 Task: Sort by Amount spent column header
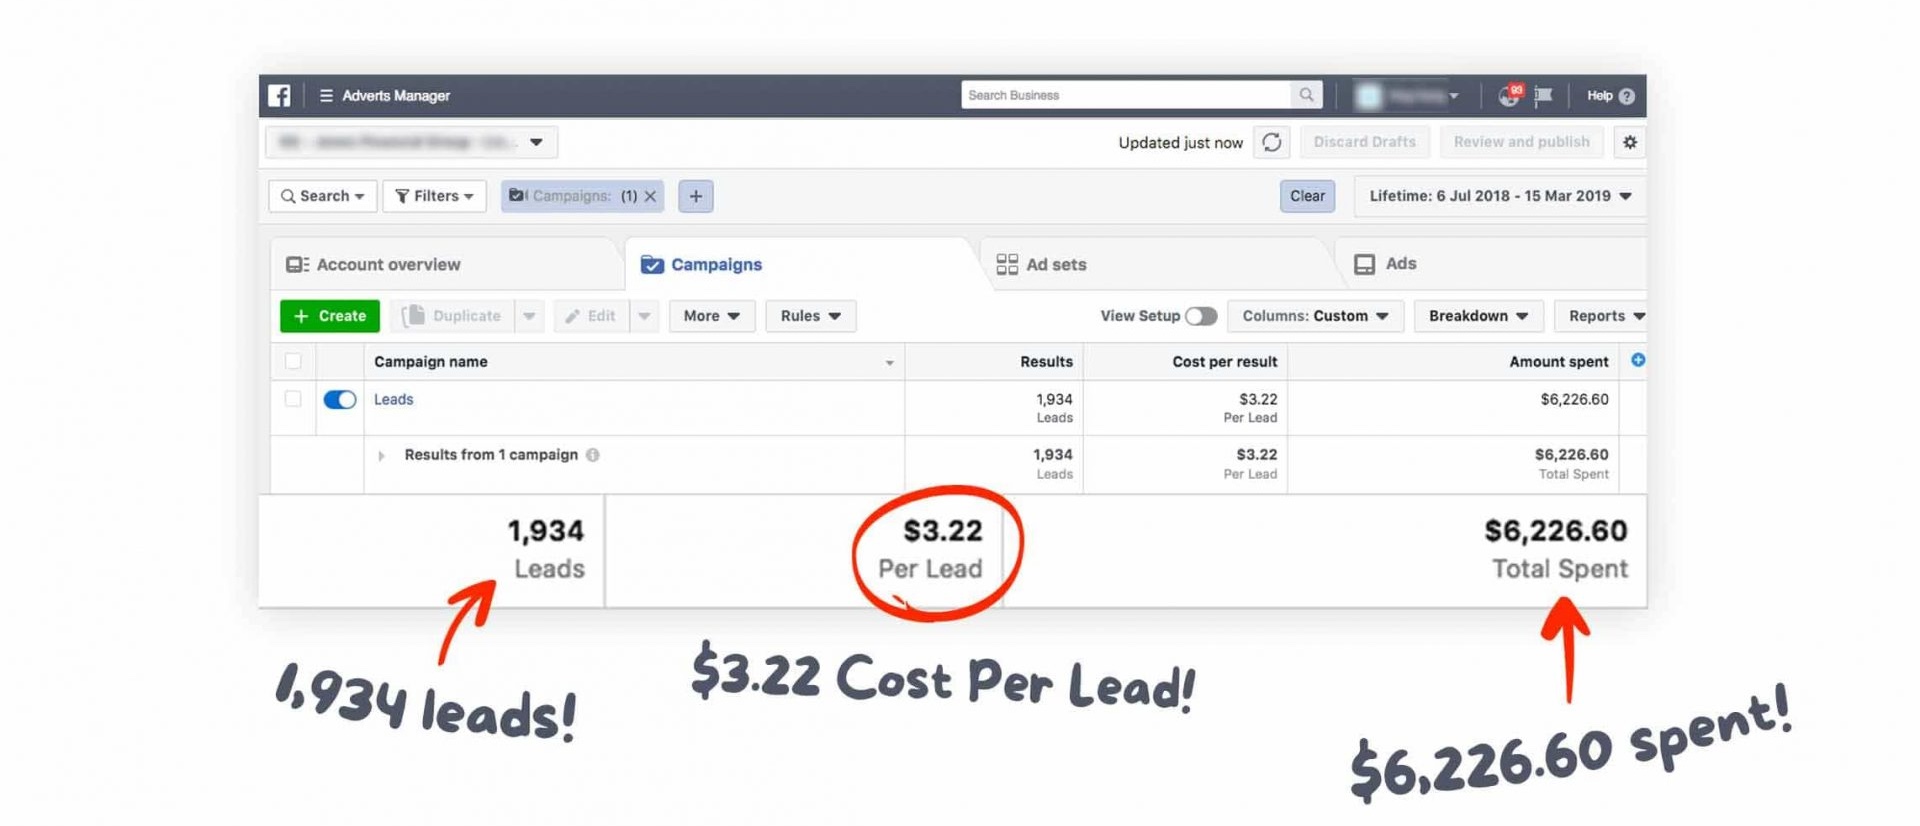pos(1453,362)
